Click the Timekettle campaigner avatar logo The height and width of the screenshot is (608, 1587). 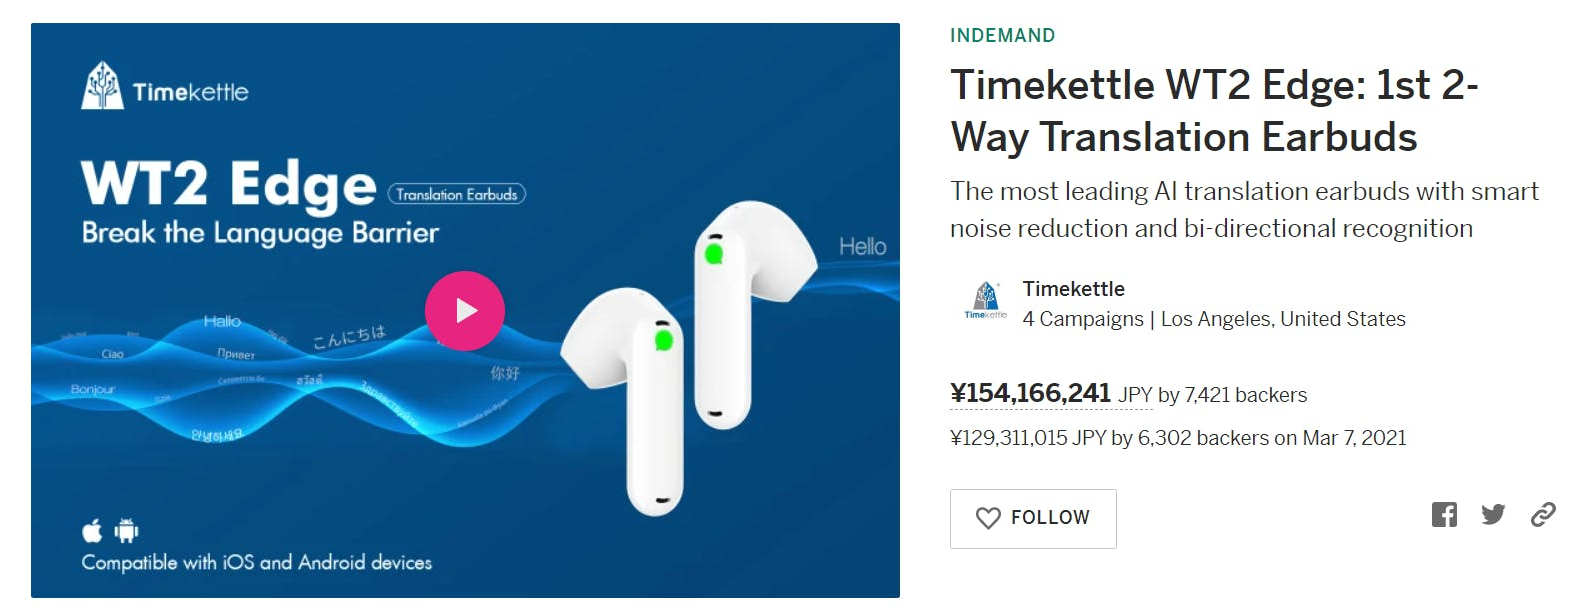(985, 301)
